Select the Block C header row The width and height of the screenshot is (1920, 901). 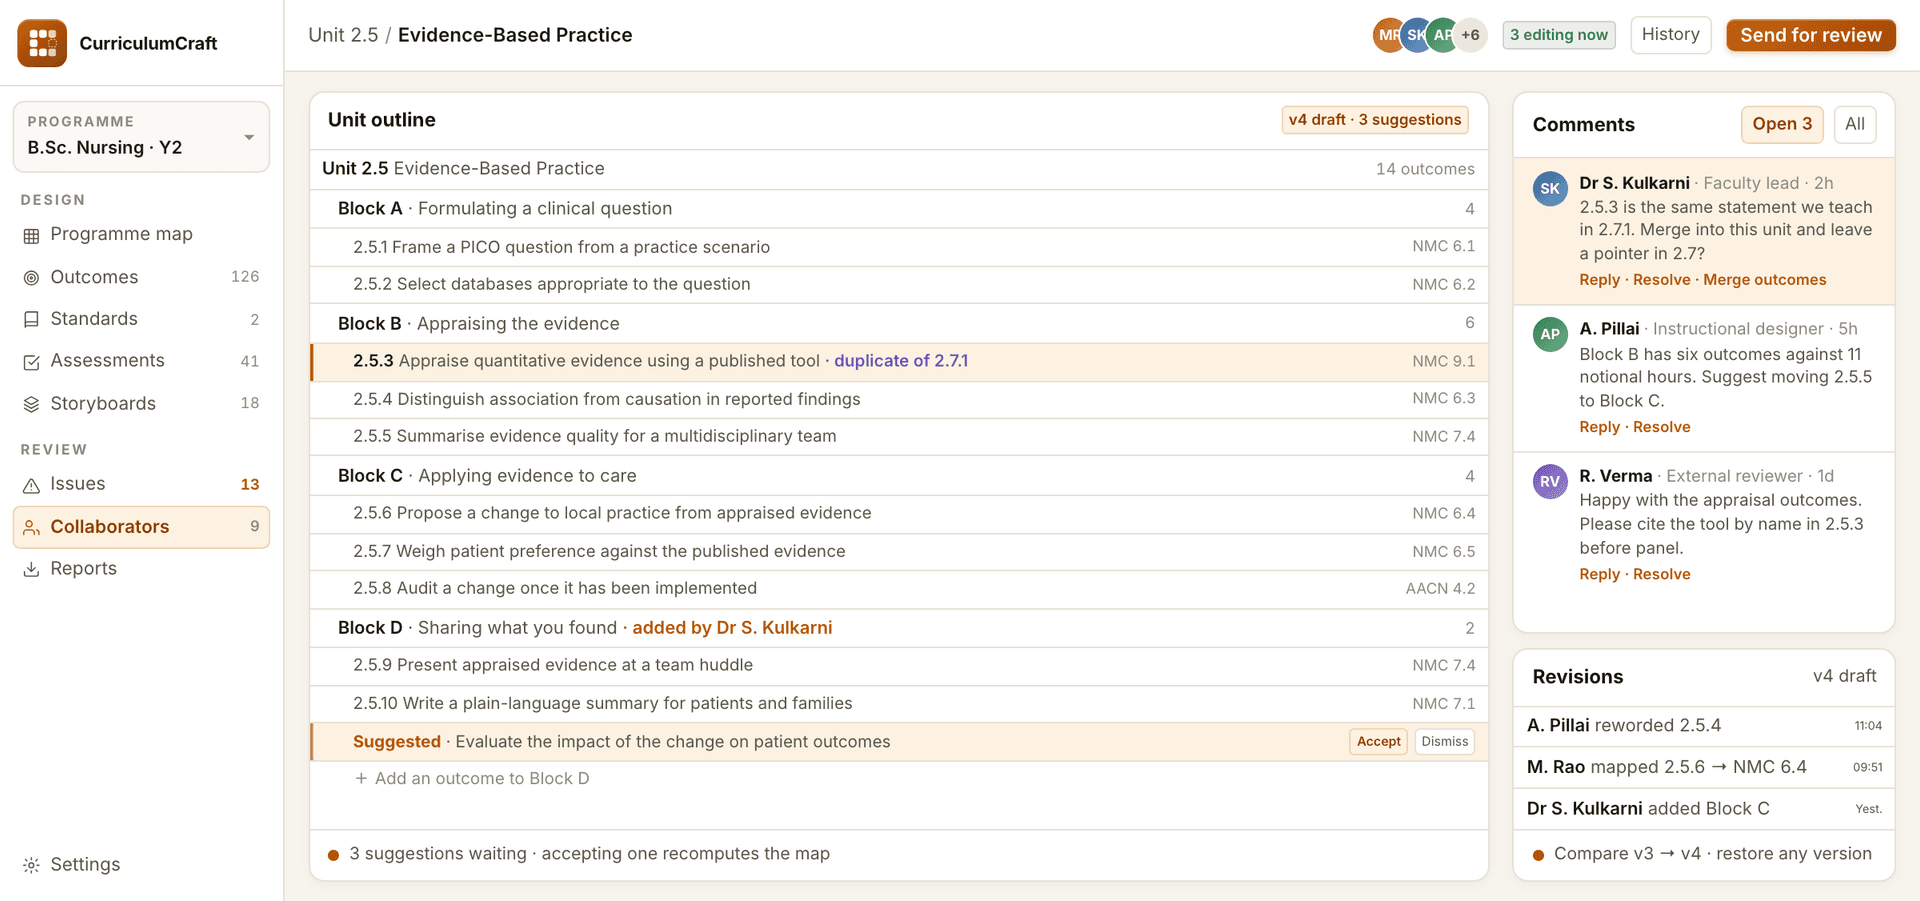(x=899, y=476)
